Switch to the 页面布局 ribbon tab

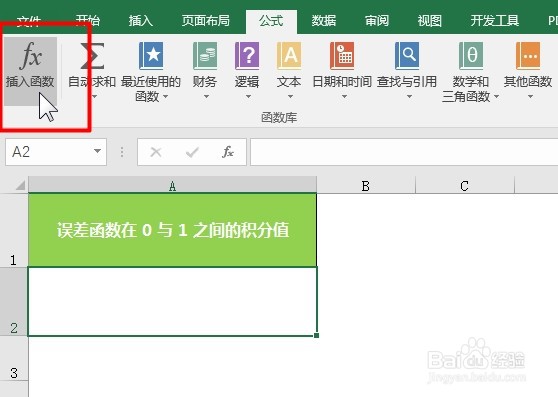(x=206, y=21)
